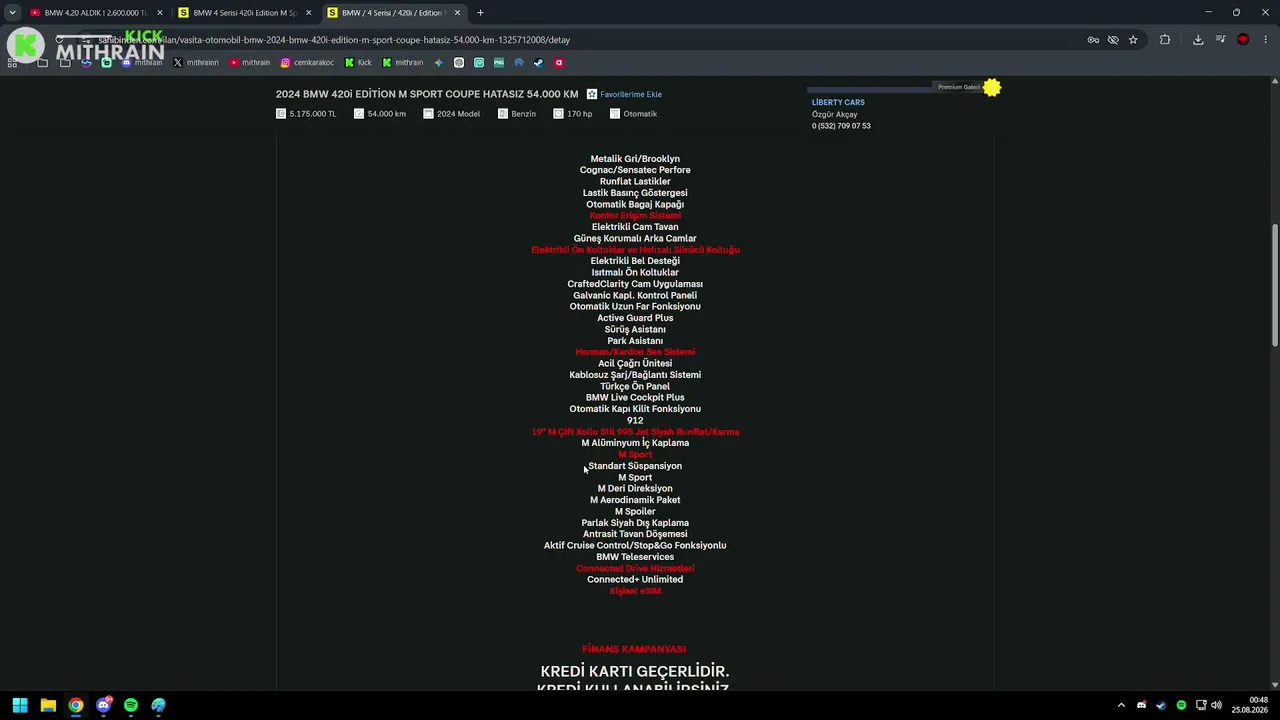Open the Instagram cemkarakoc bookmark
The width and height of the screenshot is (1280, 720).
(307, 62)
